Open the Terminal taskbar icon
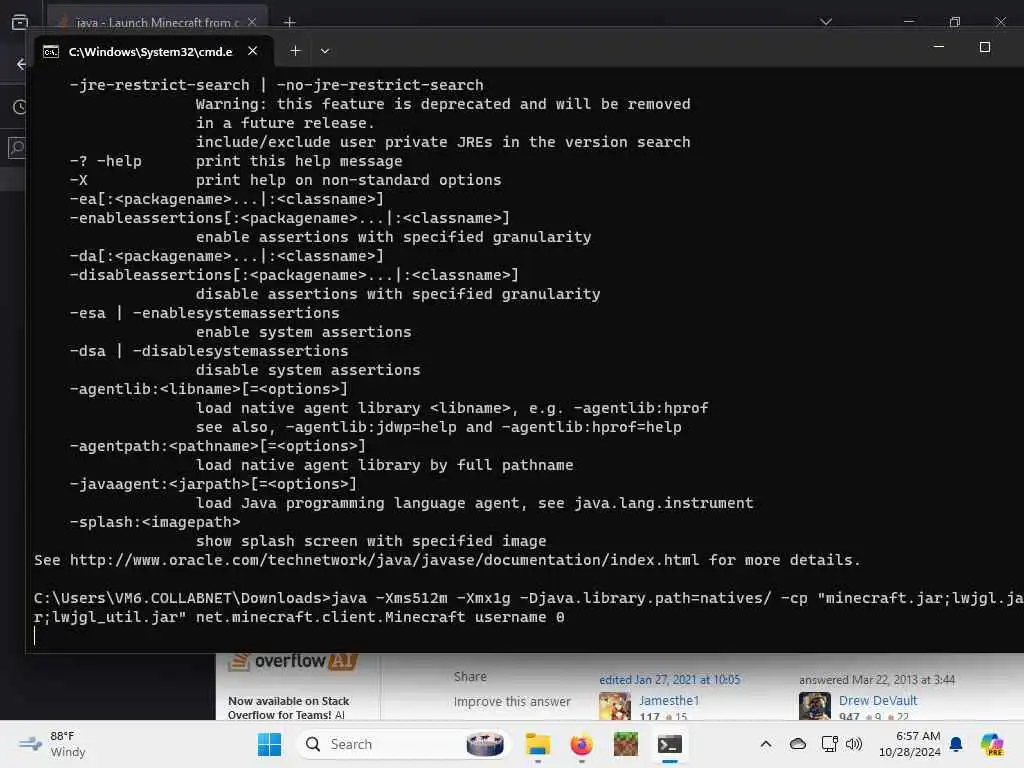Image resolution: width=1024 pixels, height=768 pixels. tap(669, 744)
